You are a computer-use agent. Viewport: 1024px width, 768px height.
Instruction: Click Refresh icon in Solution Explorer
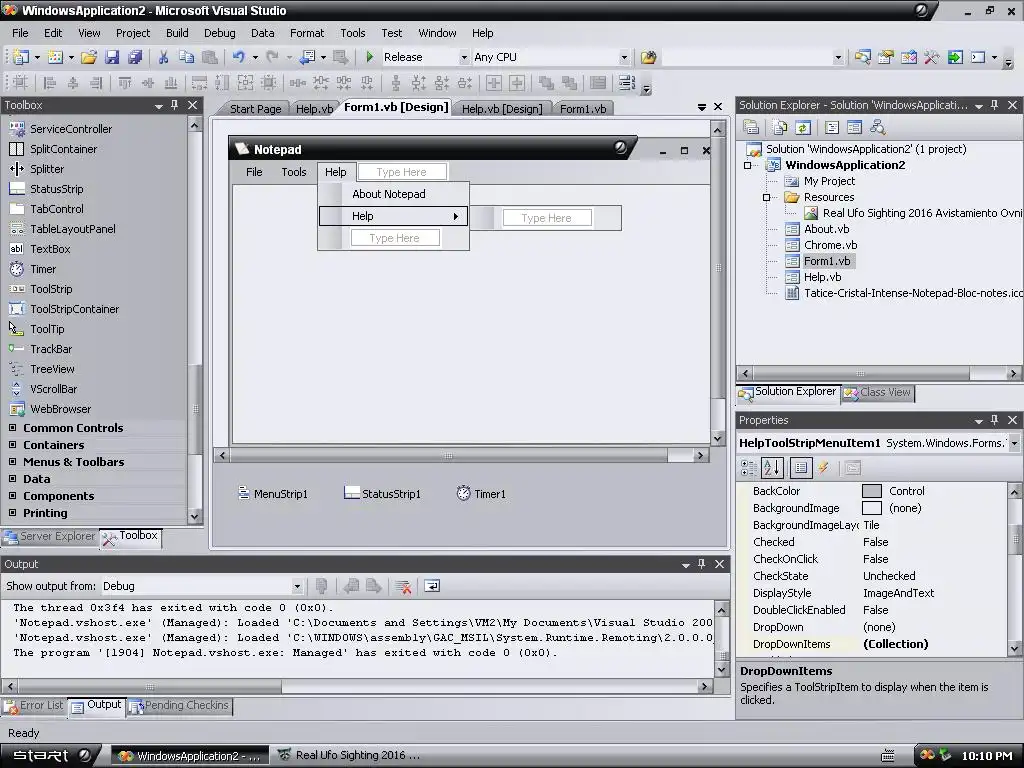803,127
